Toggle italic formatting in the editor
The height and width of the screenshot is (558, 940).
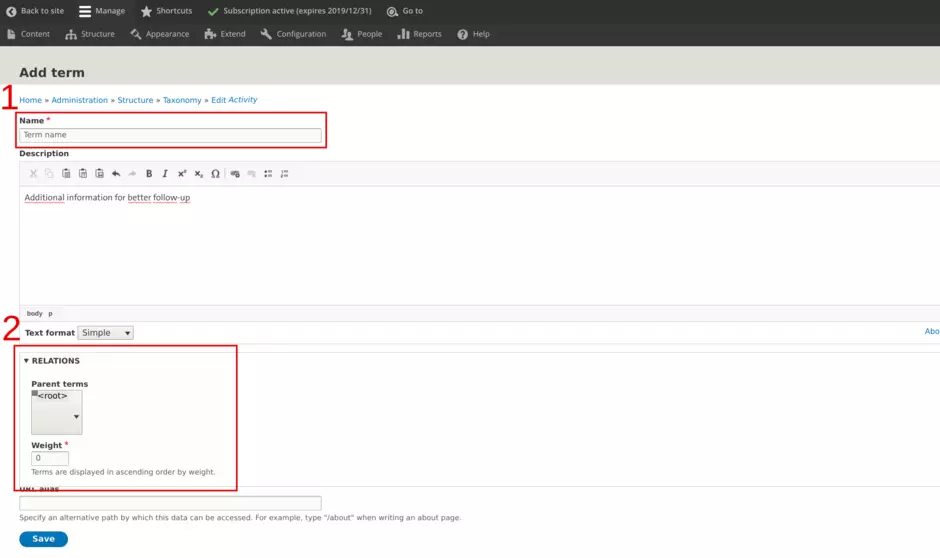[x=165, y=174]
